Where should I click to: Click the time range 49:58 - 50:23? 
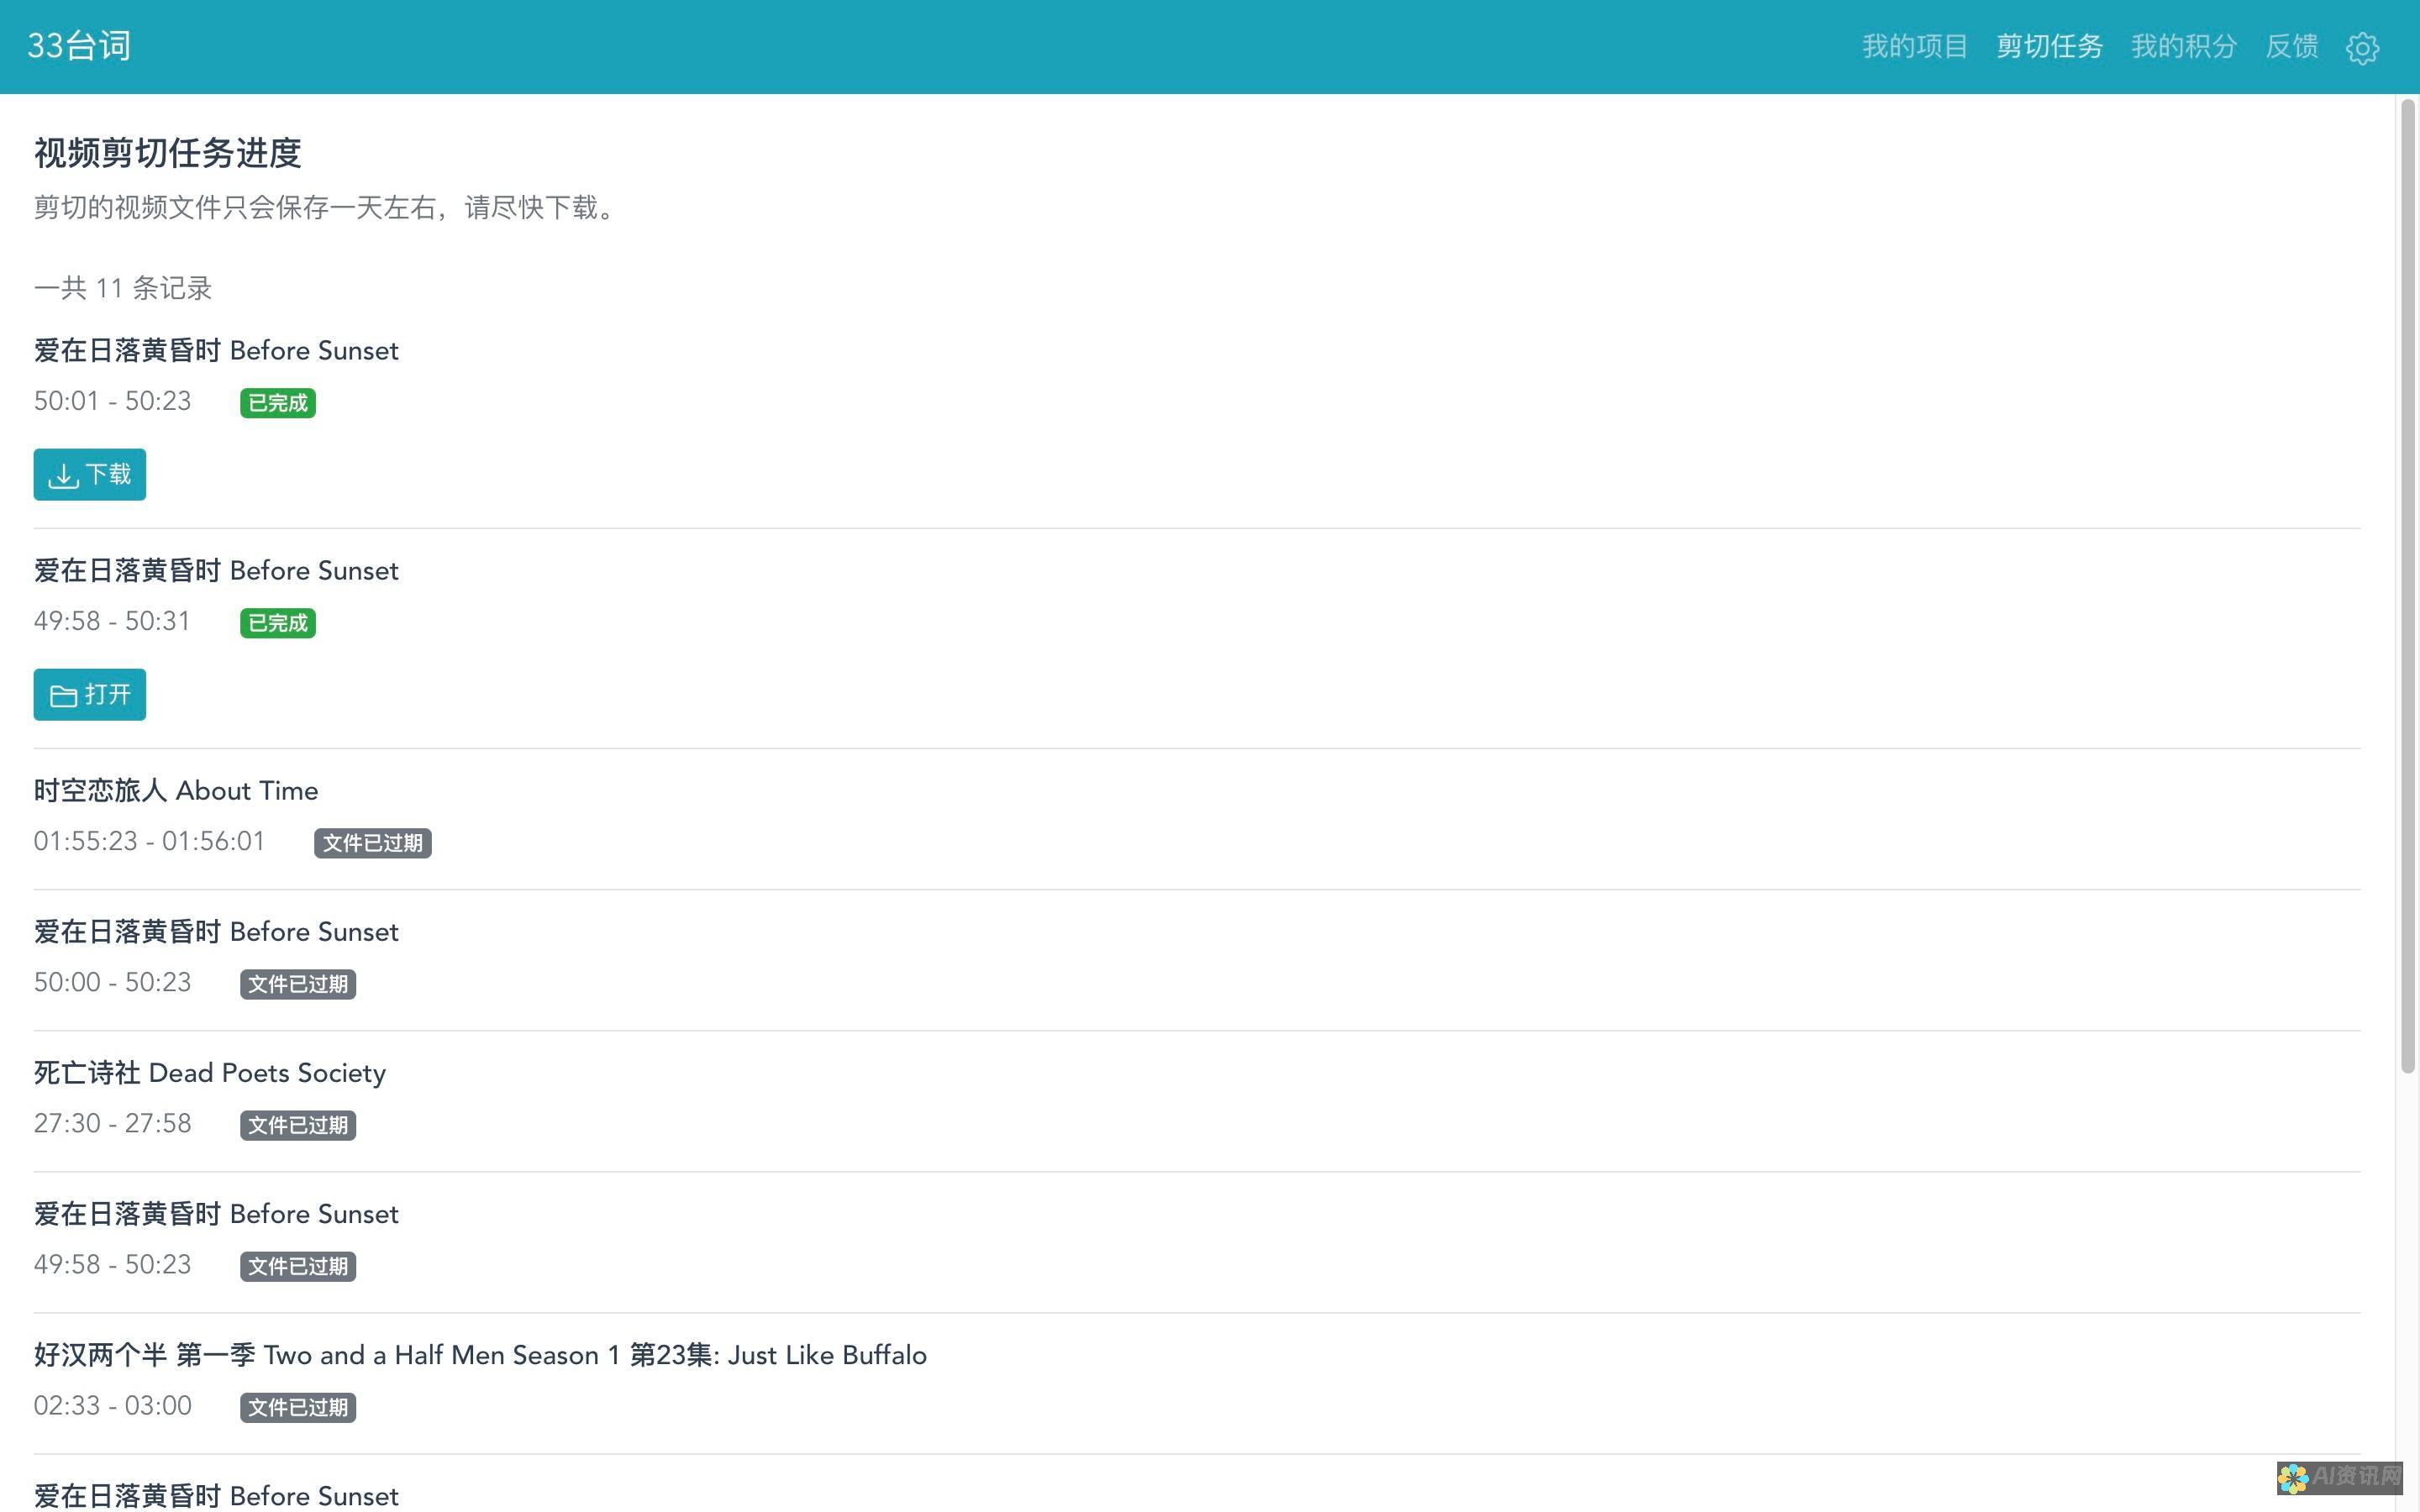click(x=112, y=1264)
